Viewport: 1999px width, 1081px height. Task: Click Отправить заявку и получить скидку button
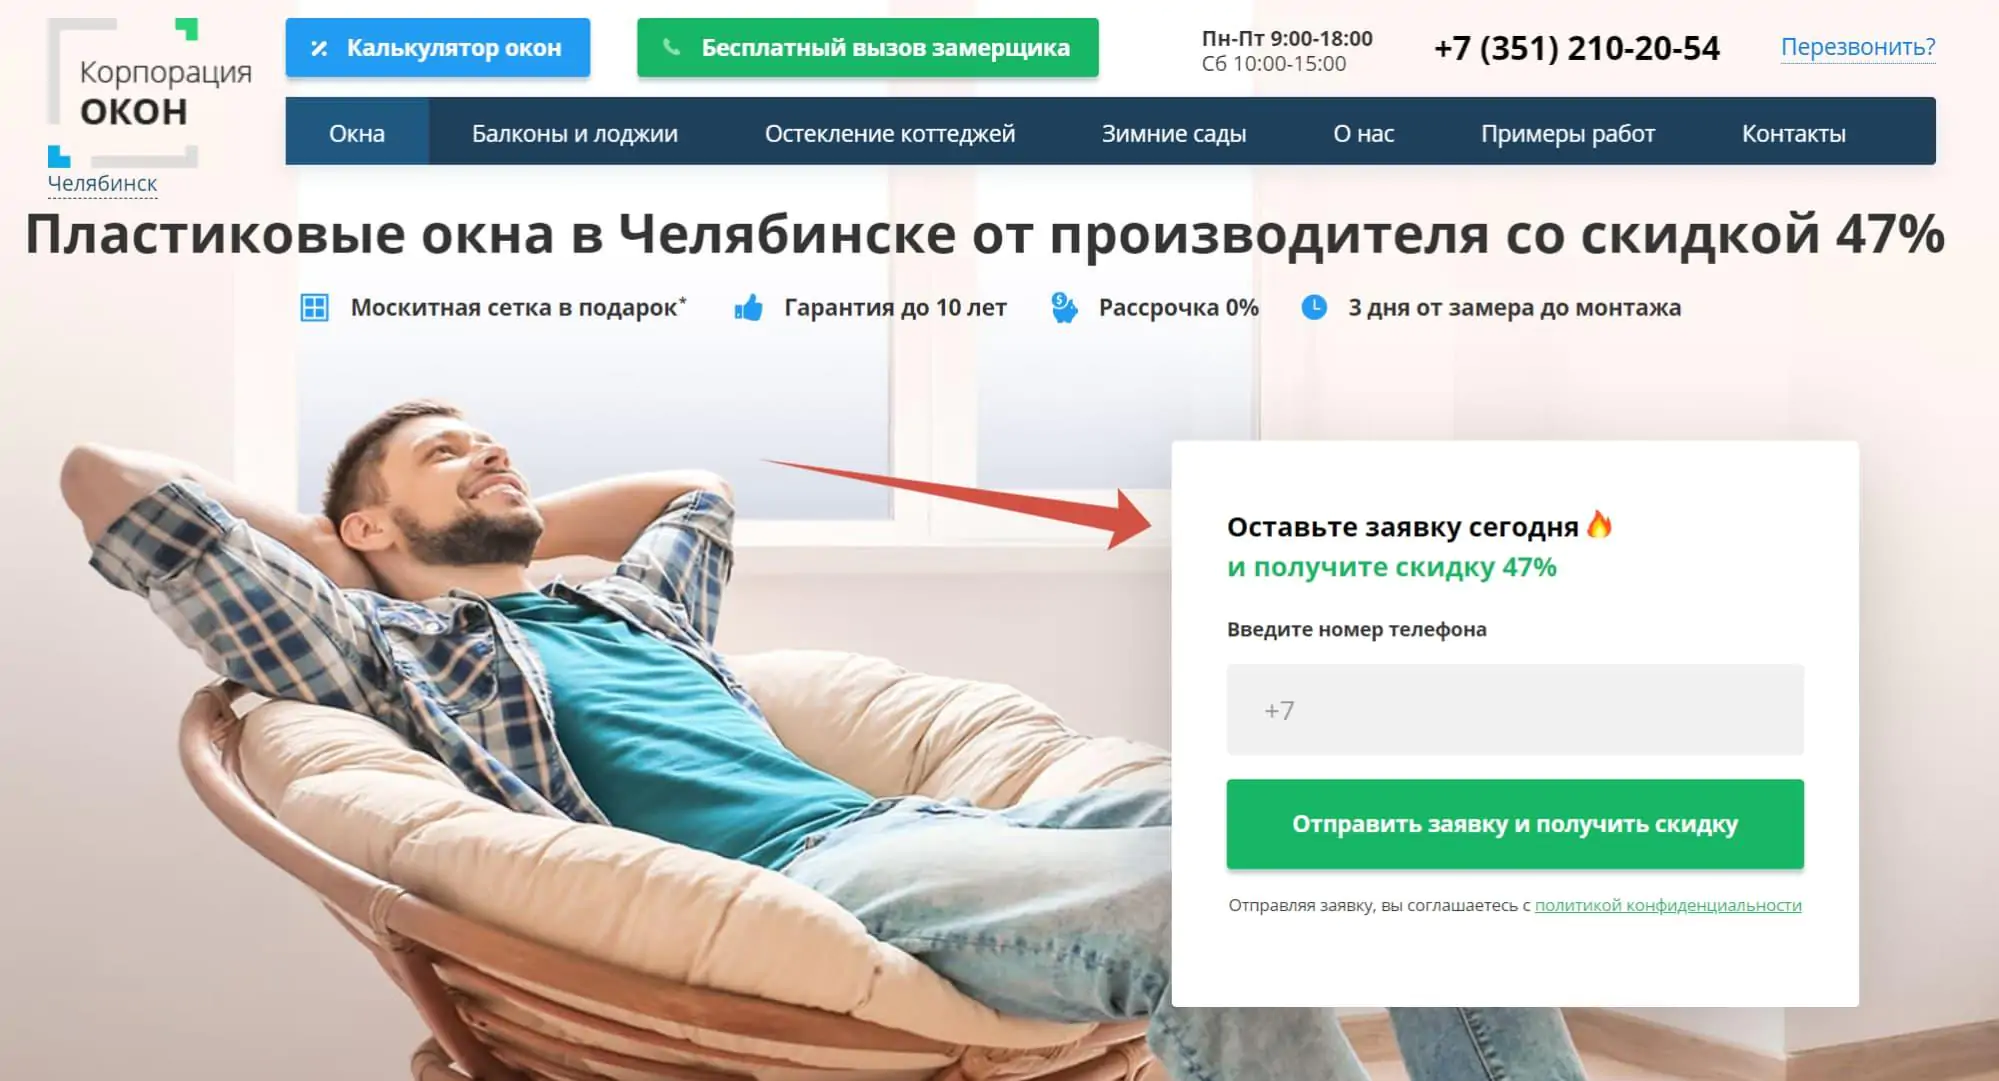(x=1515, y=824)
